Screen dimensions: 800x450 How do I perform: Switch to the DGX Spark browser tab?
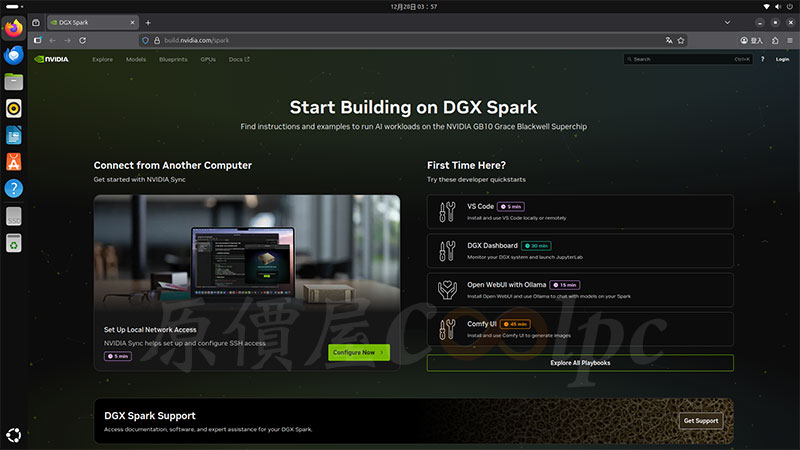90,22
